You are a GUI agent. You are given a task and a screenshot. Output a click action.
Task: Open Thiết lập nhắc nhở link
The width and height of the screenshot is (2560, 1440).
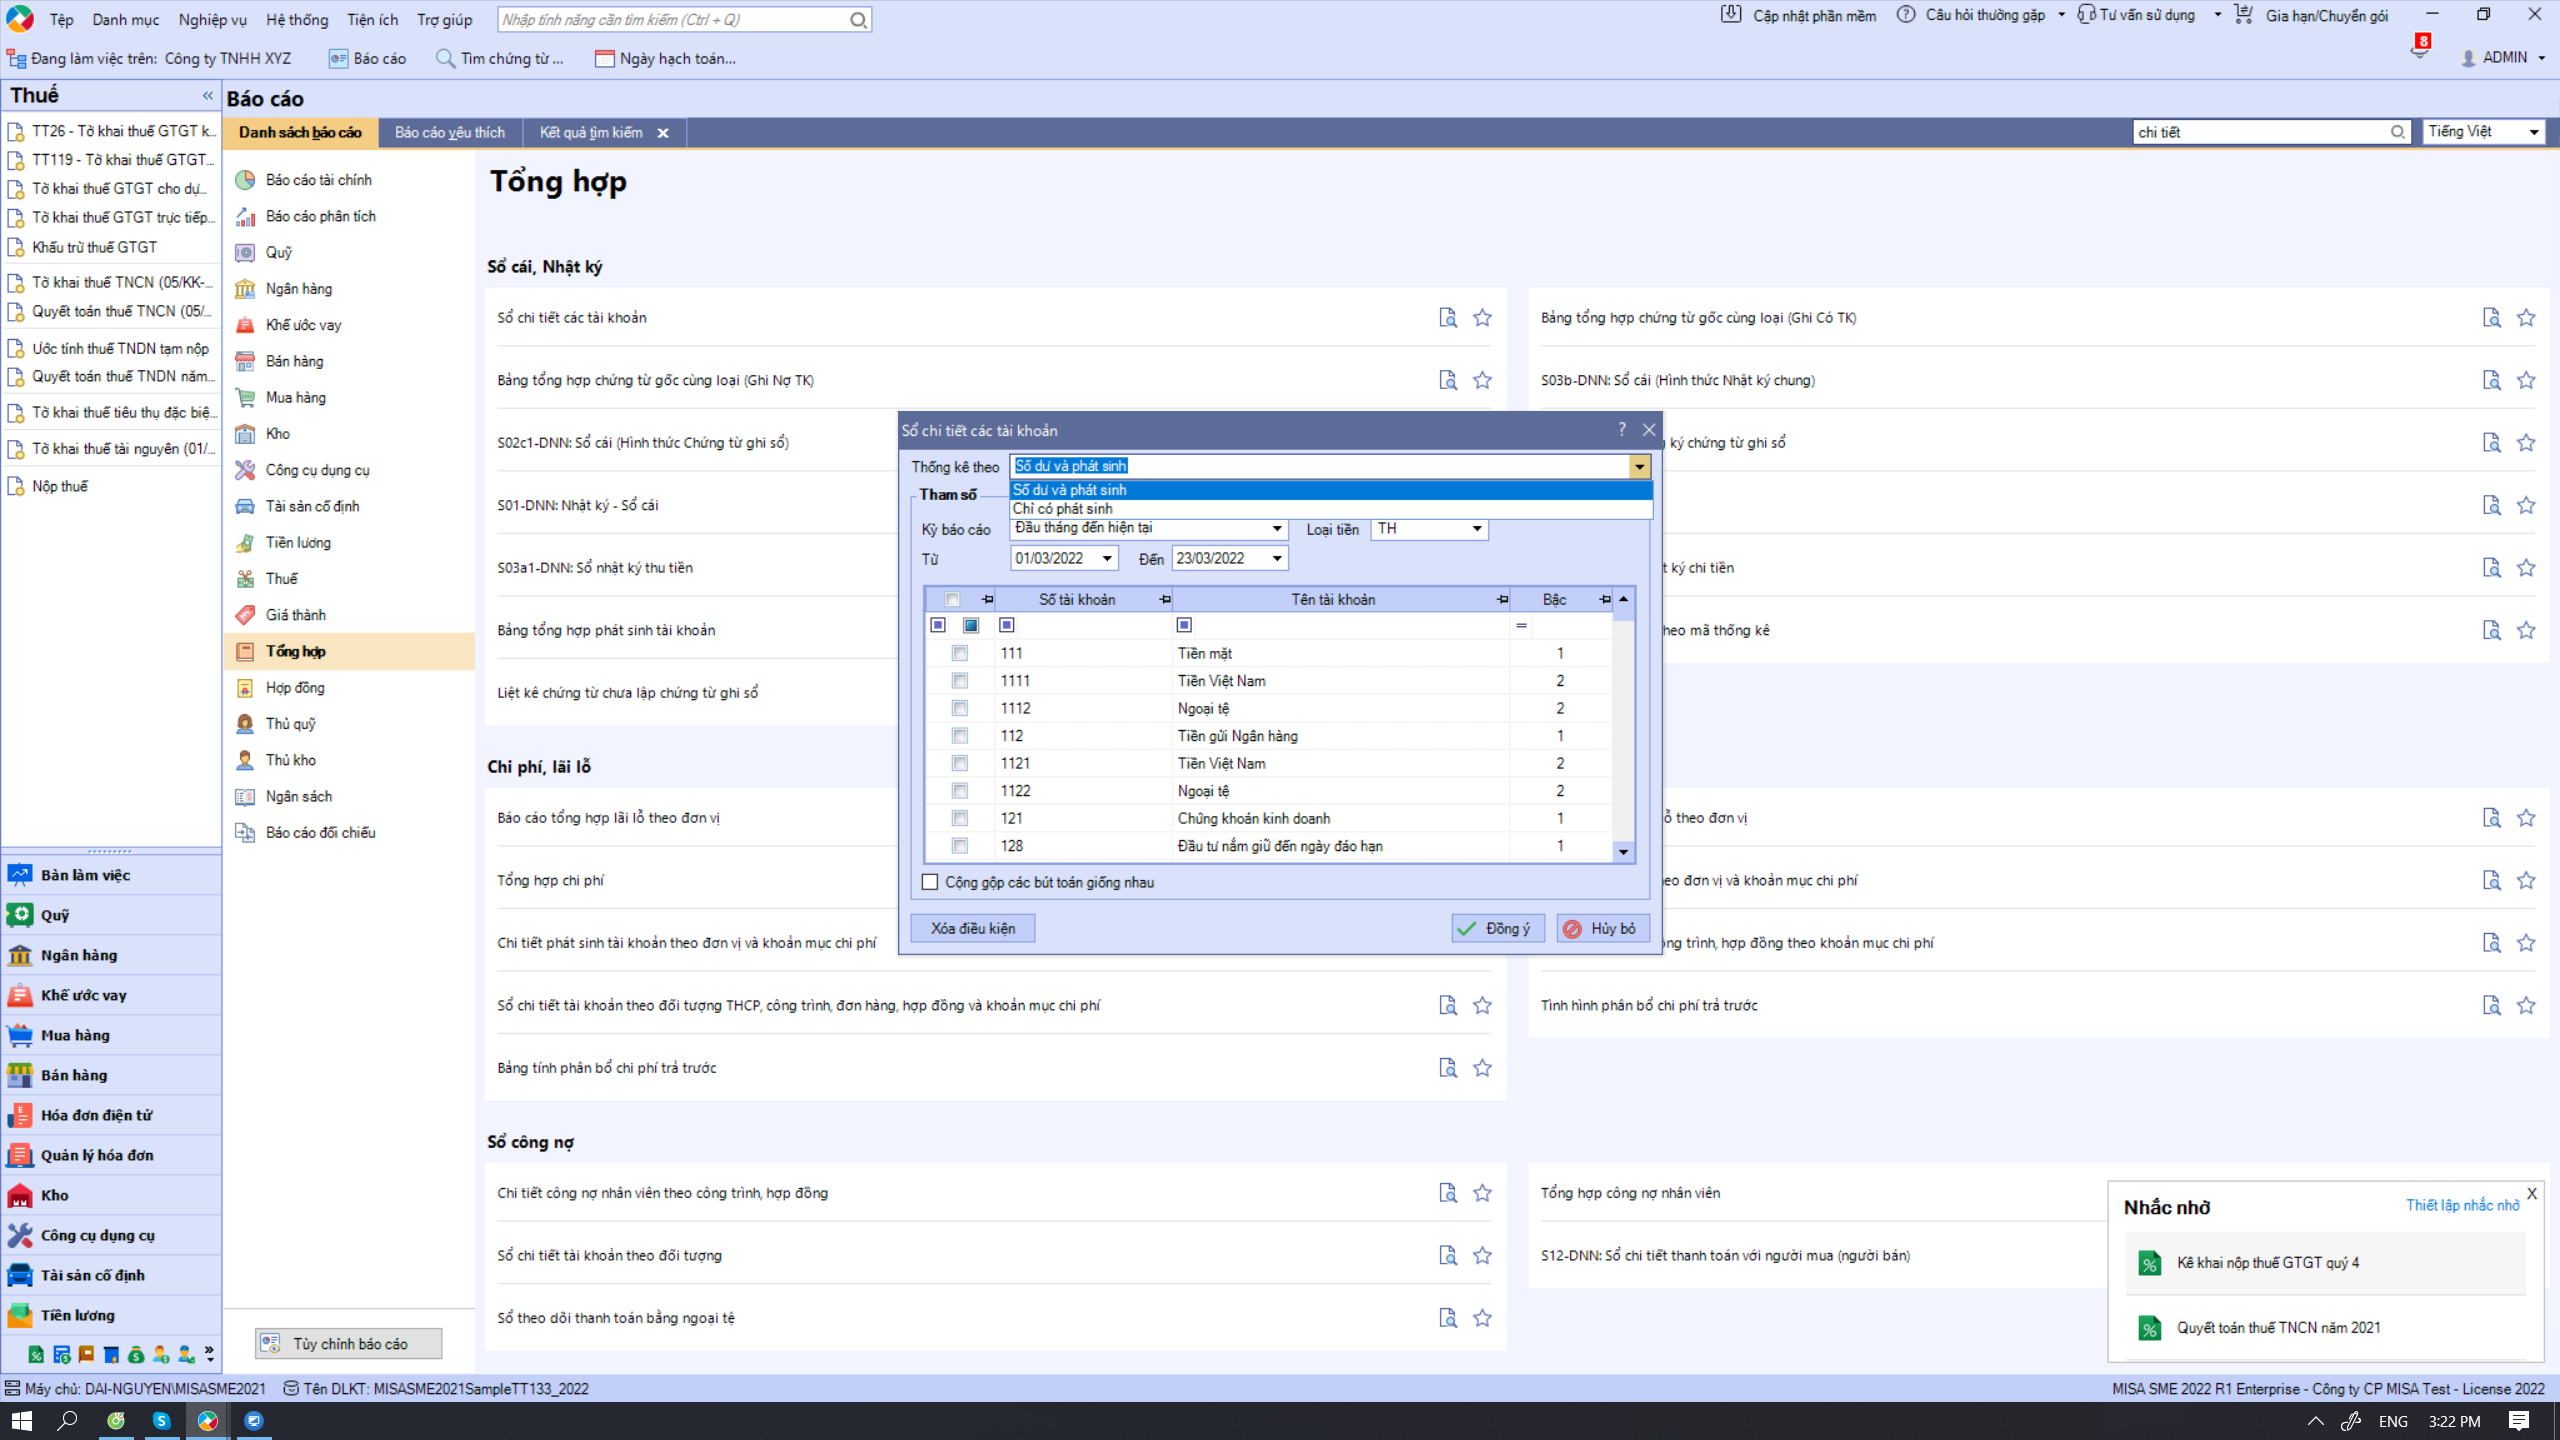2462,1206
